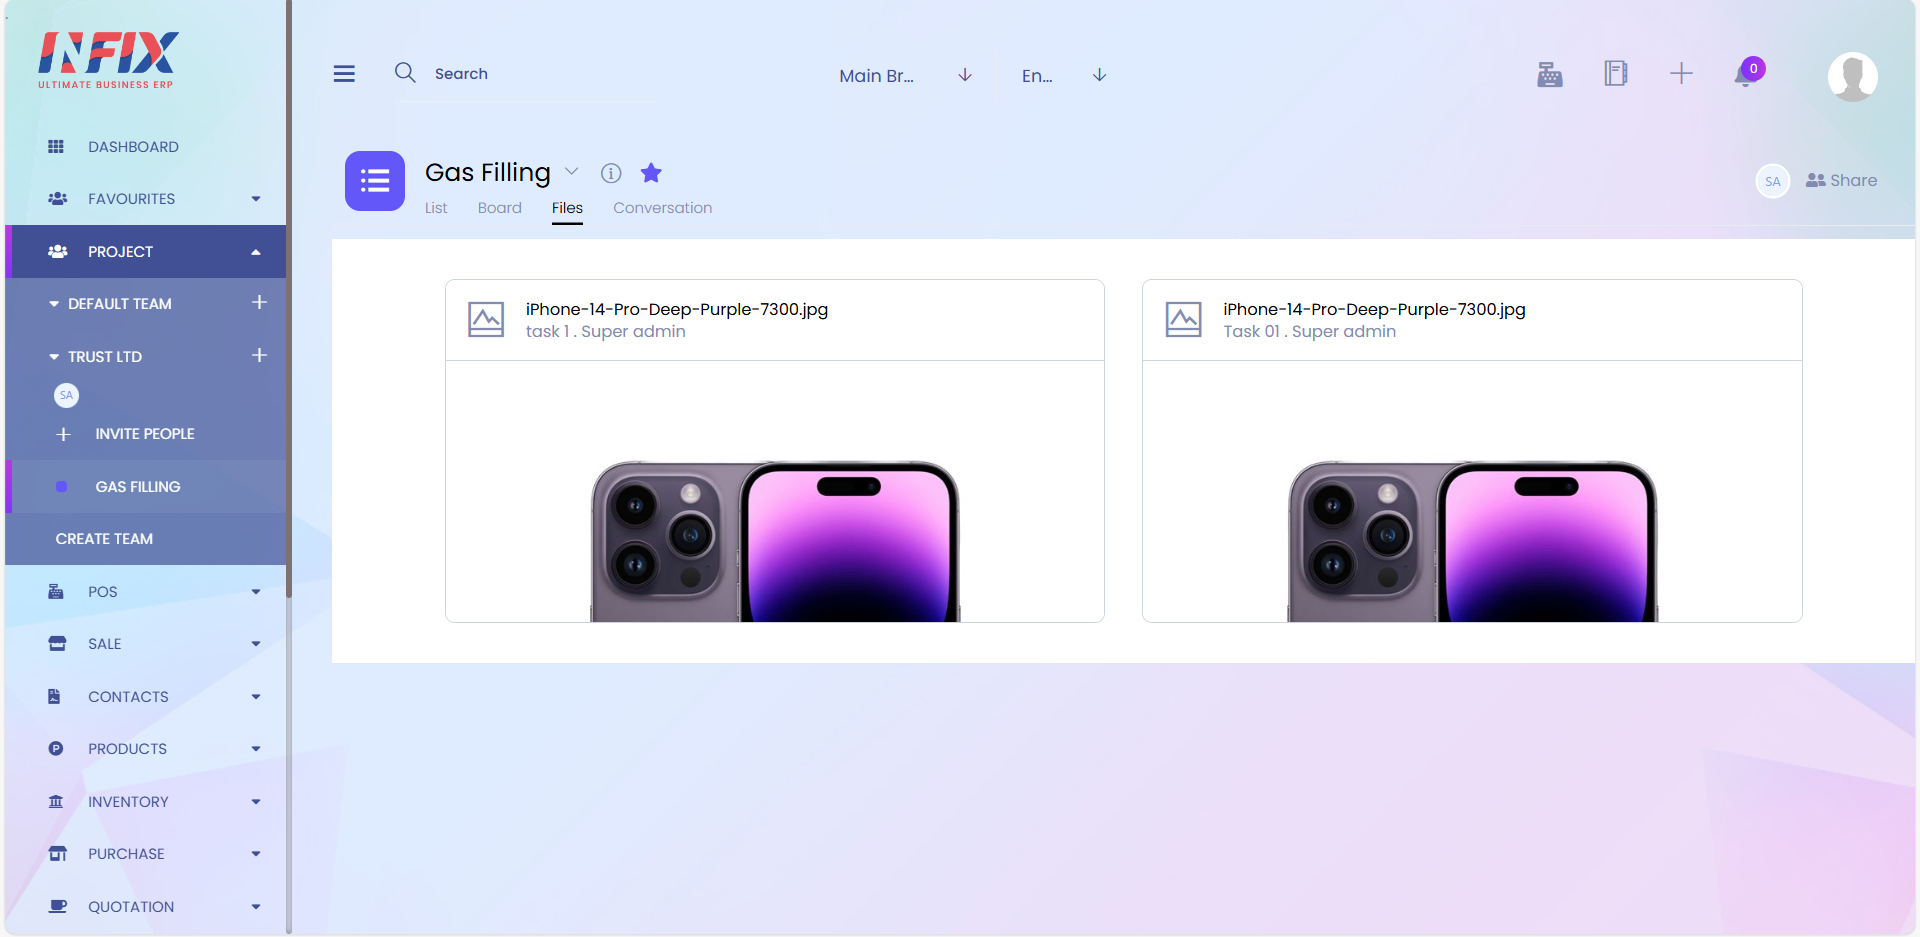Image resolution: width=1920 pixels, height=937 pixels.
Task: Click the INFIX logo
Action: (108, 60)
